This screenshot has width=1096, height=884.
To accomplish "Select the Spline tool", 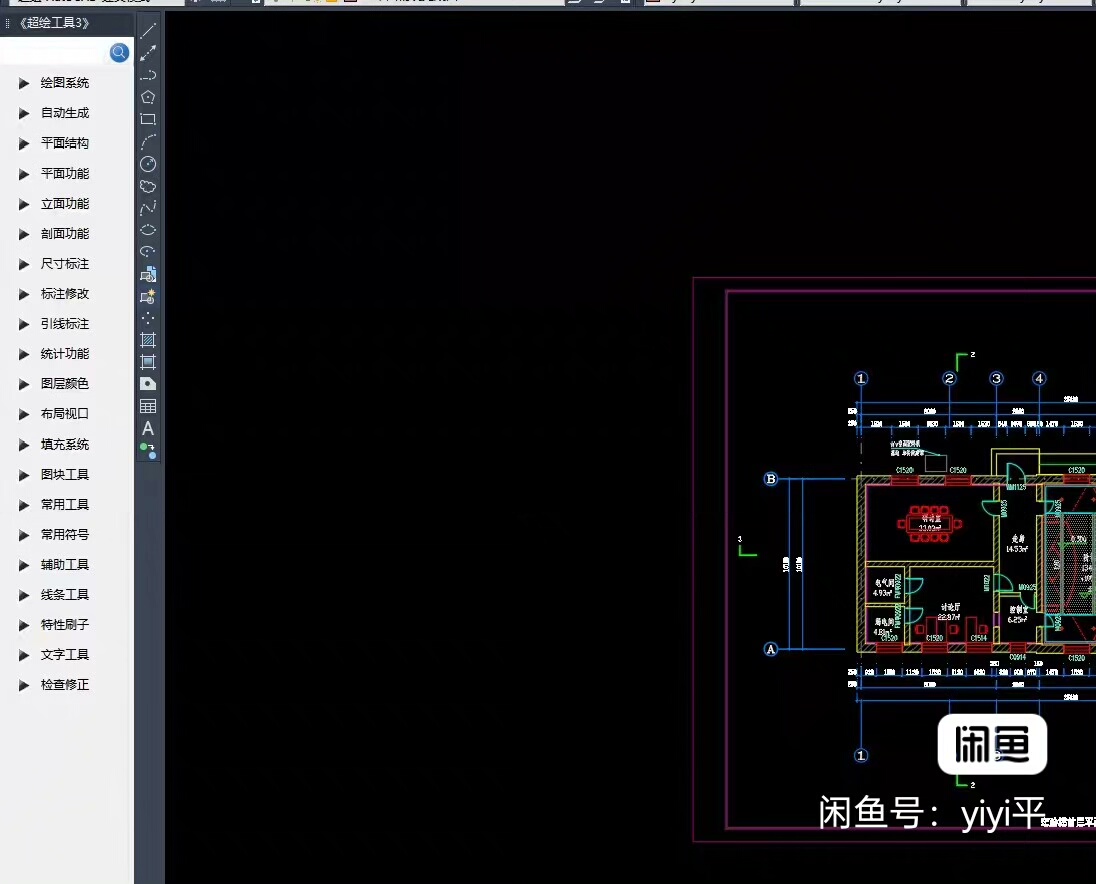I will pos(148,208).
